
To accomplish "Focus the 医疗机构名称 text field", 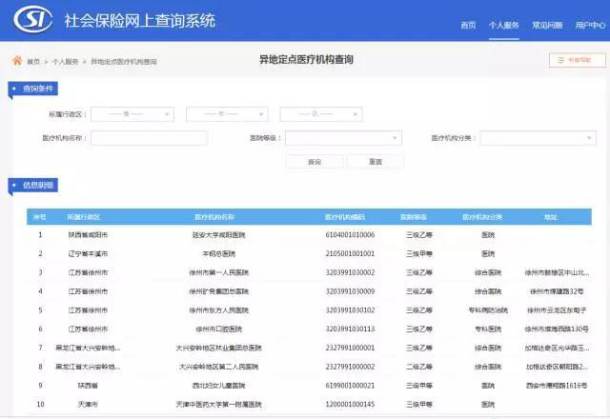I will pyautogui.click(x=149, y=138).
